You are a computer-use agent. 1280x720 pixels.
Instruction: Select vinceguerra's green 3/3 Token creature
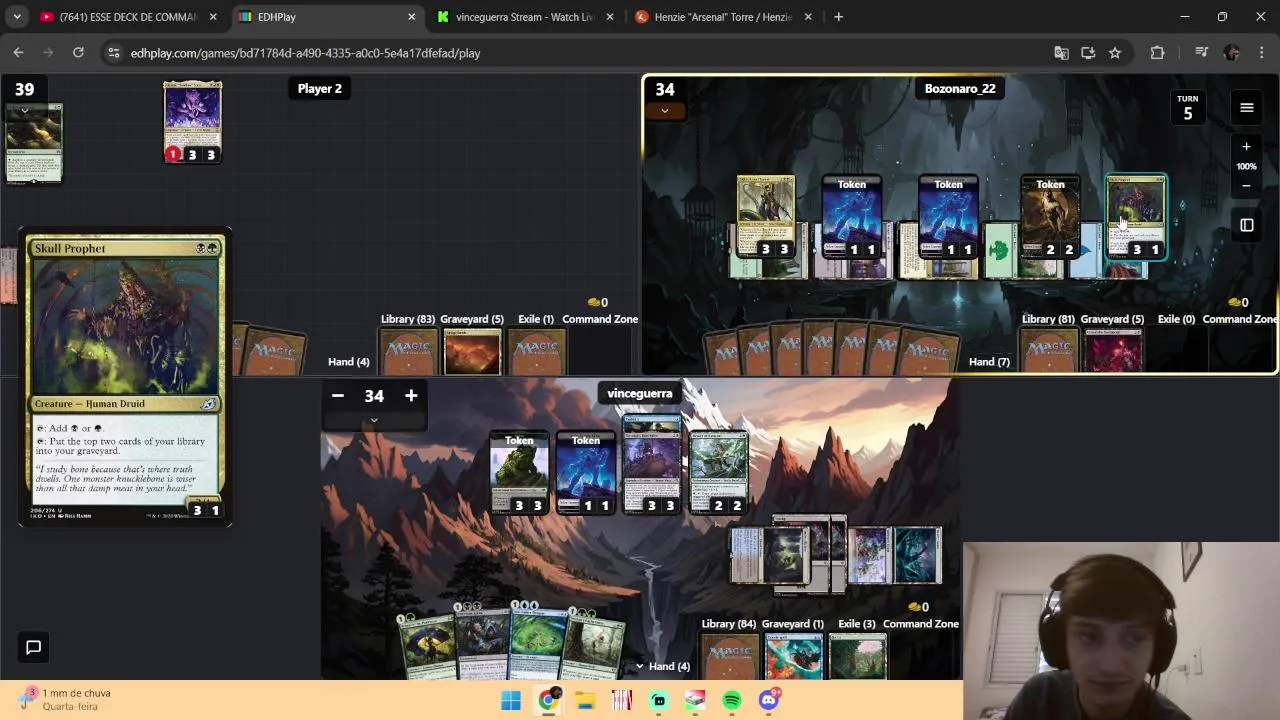point(519,473)
